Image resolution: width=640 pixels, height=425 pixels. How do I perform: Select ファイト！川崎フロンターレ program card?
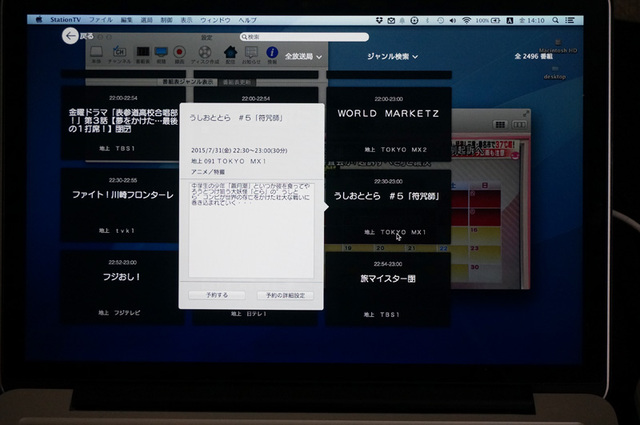(x=123, y=205)
